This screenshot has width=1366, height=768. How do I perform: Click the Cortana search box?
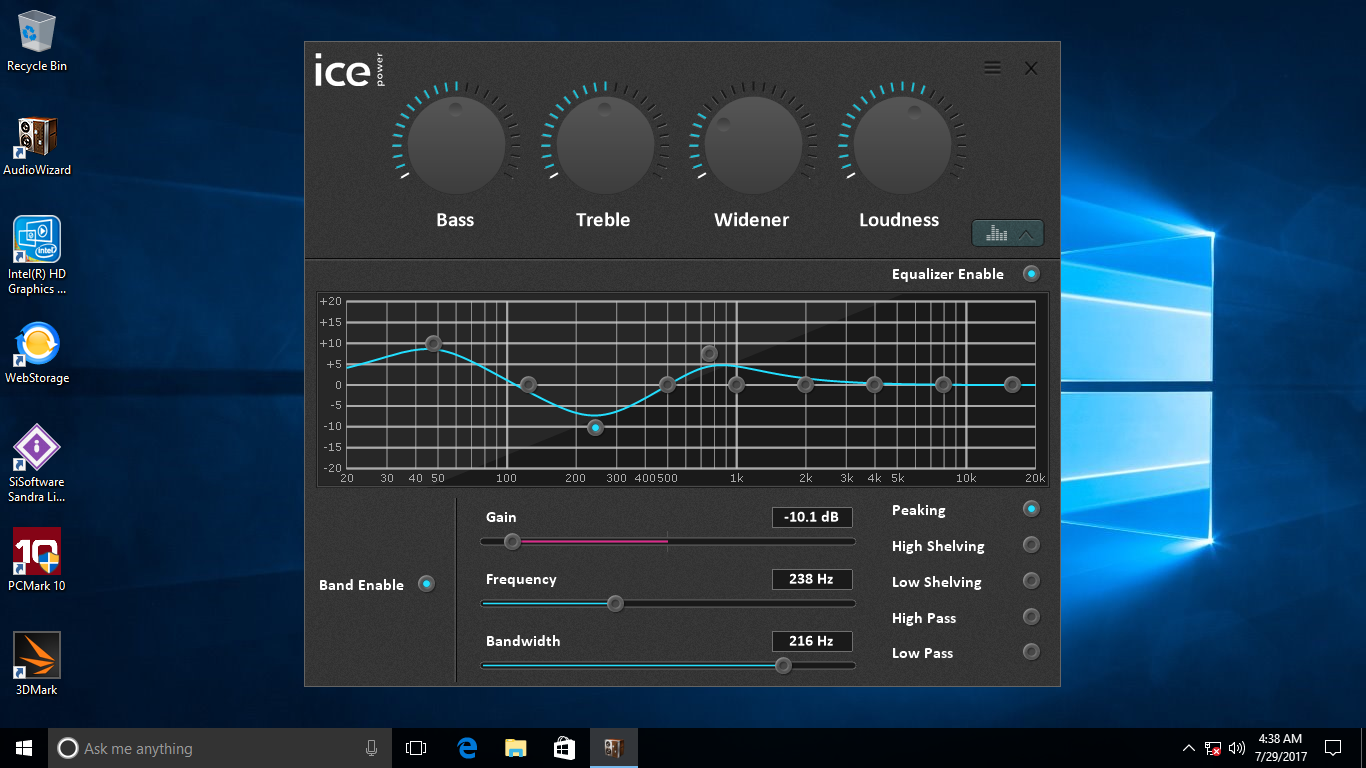pos(220,748)
